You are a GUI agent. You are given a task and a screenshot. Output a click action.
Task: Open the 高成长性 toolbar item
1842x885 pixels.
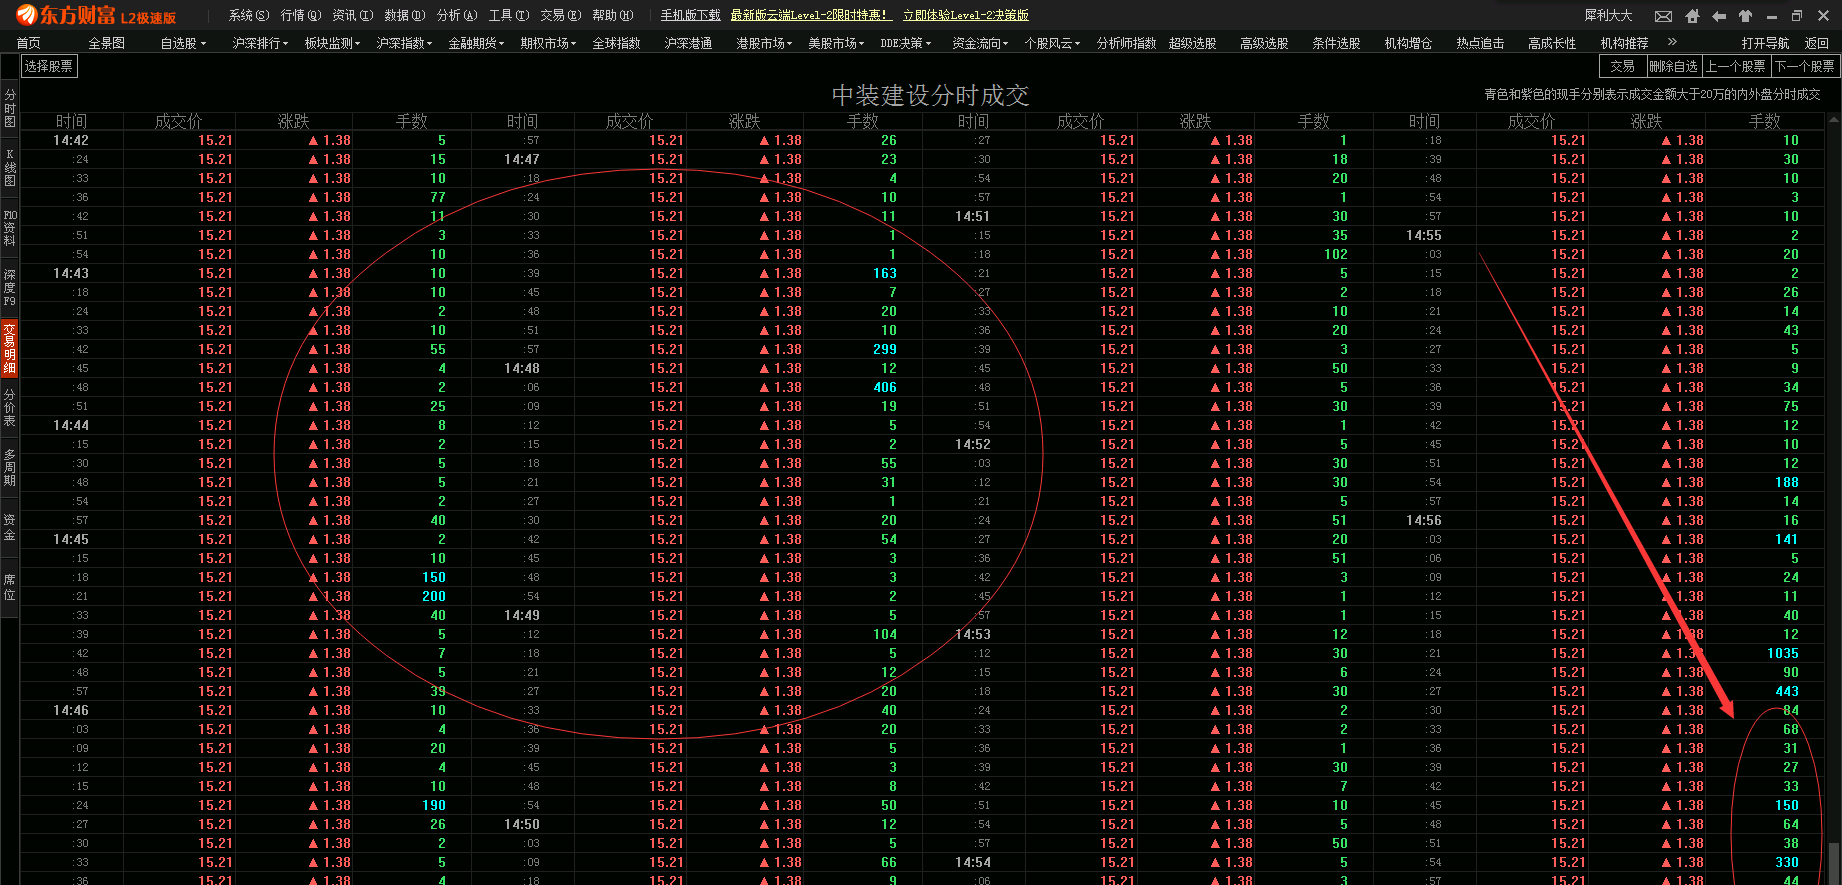pyautogui.click(x=1552, y=43)
